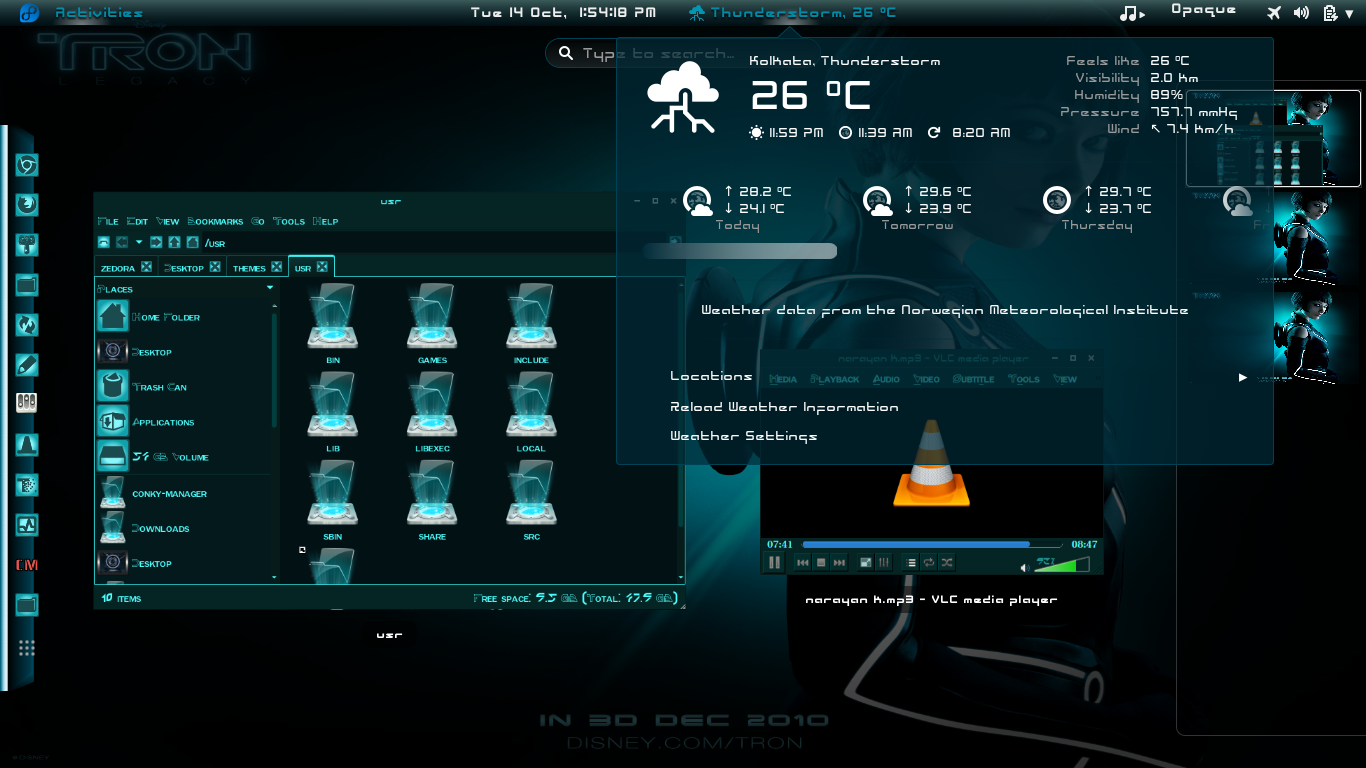1366x768 pixels.
Task: Toggle fullscreen in VLC
Action: [866, 563]
